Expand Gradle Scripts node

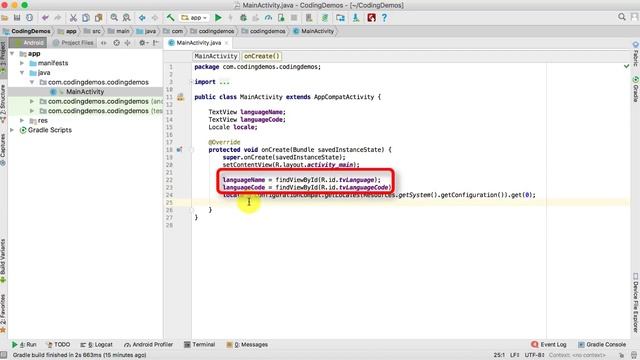point(12,130)
